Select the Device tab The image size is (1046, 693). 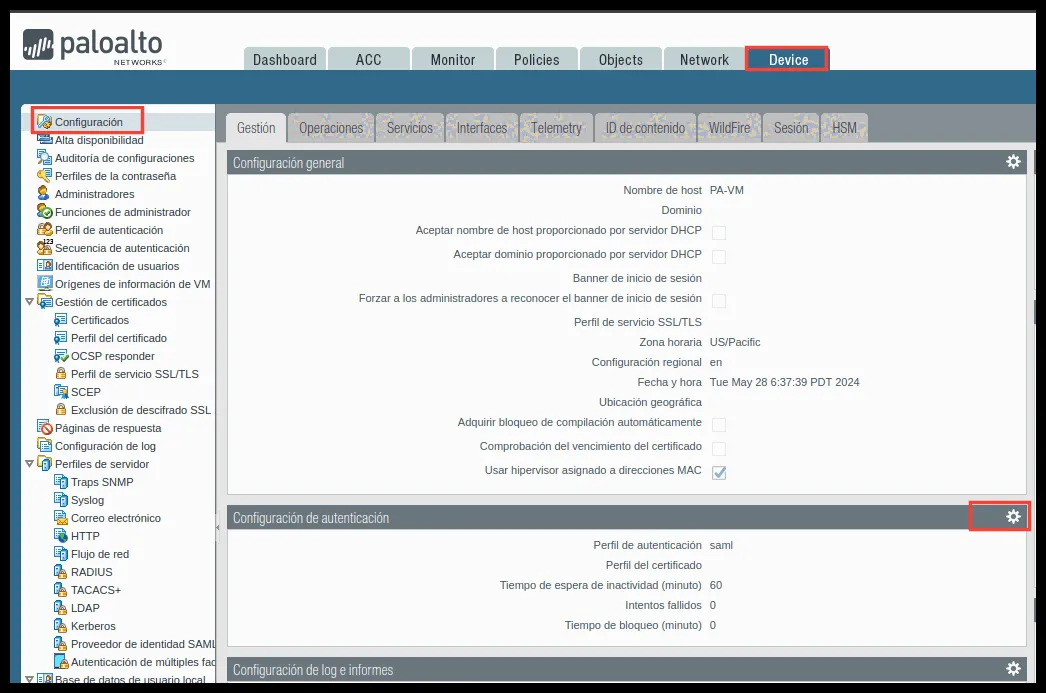[788, 59]
